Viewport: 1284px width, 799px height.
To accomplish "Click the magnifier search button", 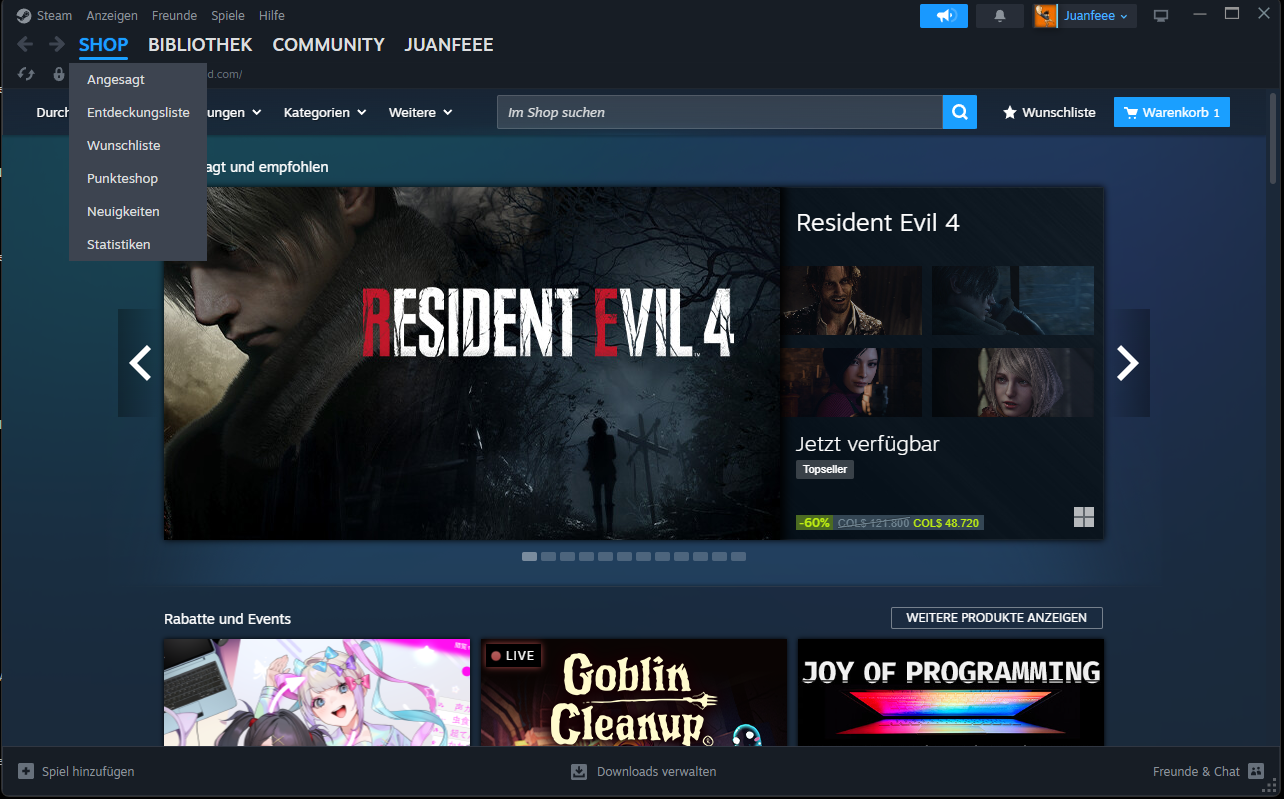I will 958,113.
